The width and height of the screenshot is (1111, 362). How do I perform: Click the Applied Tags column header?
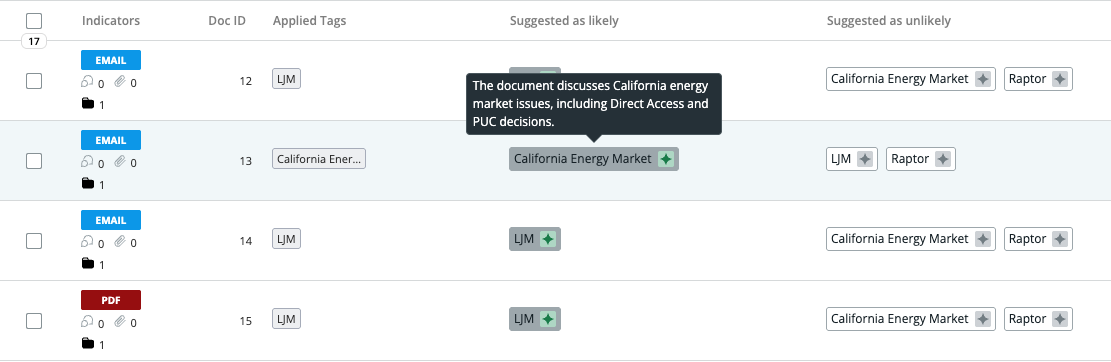point(310,21)
